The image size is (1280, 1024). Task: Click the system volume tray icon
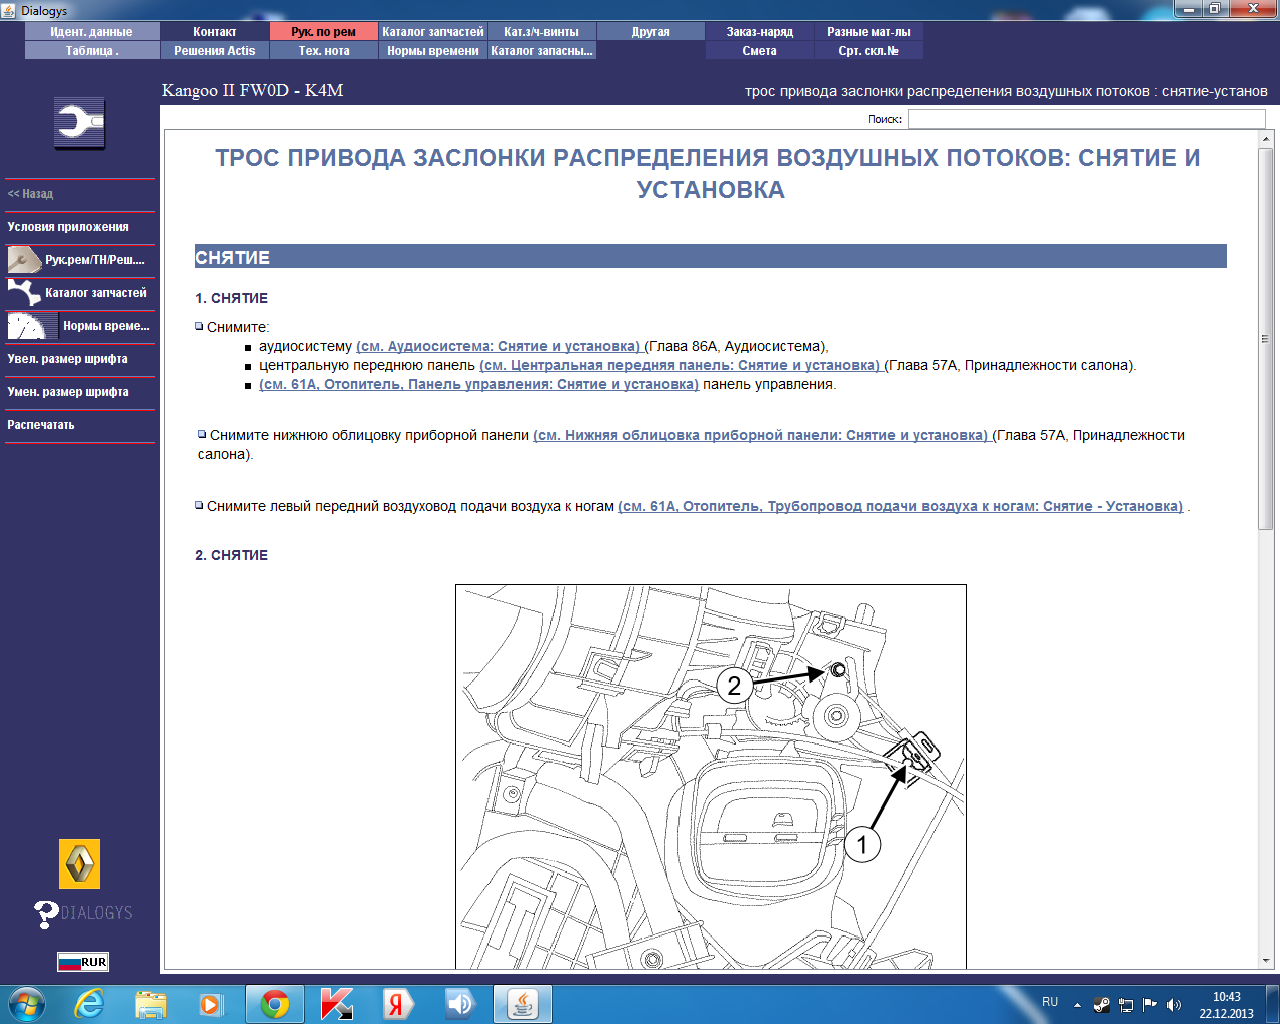click(1174, 1005)
